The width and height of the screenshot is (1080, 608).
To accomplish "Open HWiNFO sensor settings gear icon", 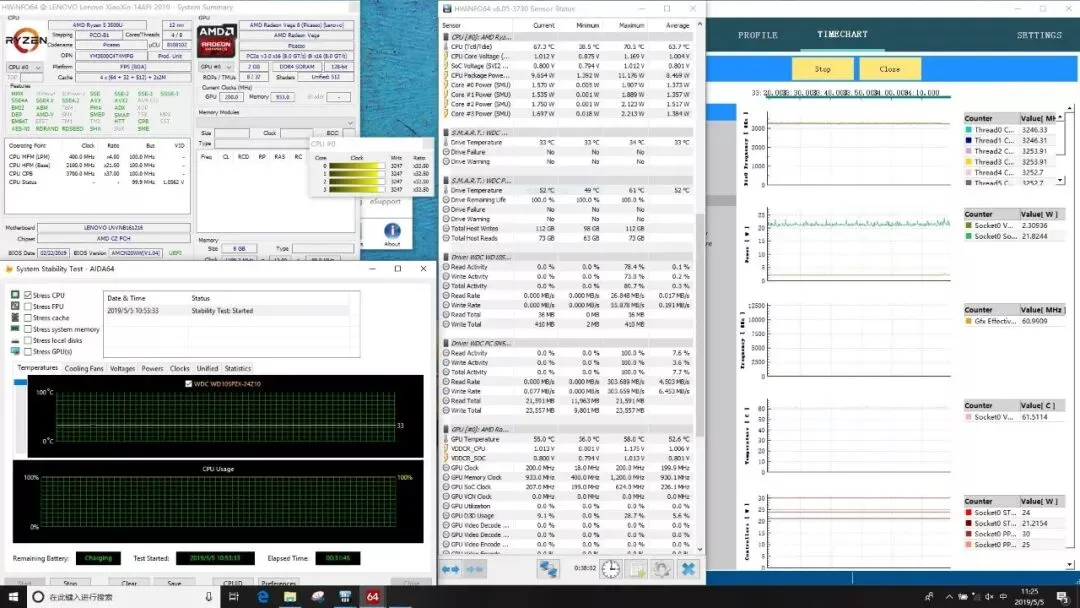I will click(x=662, y=569).
